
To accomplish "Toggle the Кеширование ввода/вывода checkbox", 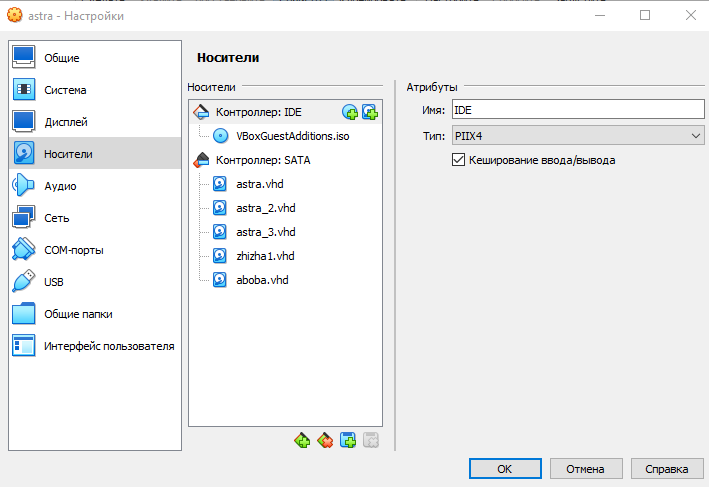I will [458, 160].
